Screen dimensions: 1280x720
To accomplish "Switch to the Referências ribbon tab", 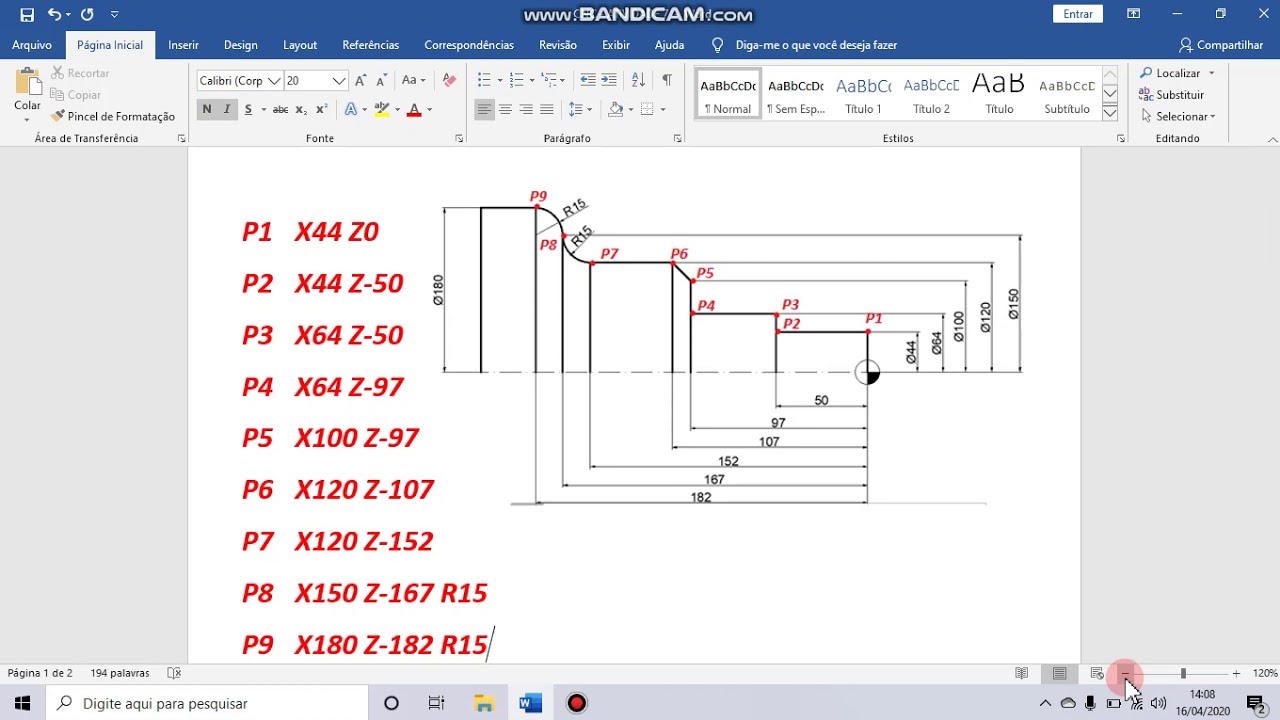I will (x=371, y=45).
